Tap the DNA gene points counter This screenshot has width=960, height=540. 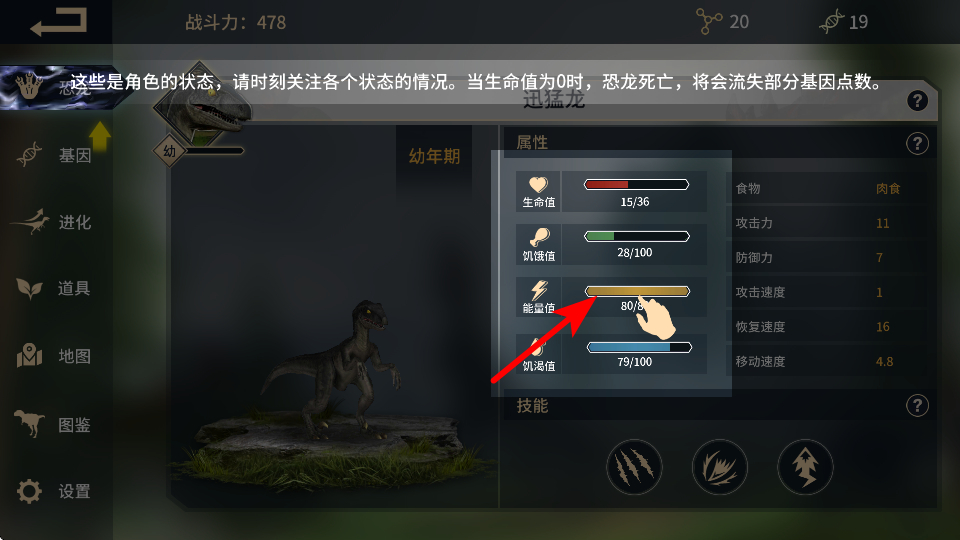[844, 22]
